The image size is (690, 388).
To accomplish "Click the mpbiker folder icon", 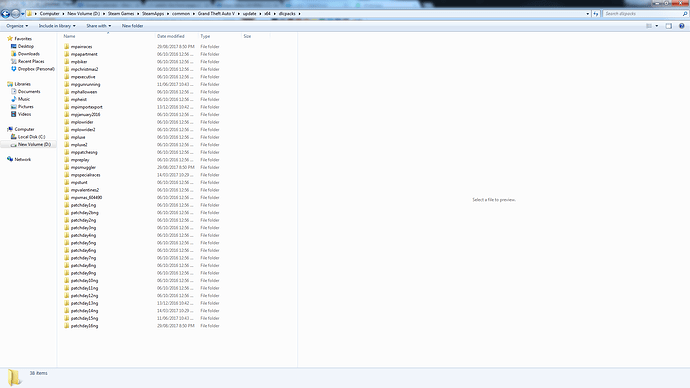I will point(67,62).
